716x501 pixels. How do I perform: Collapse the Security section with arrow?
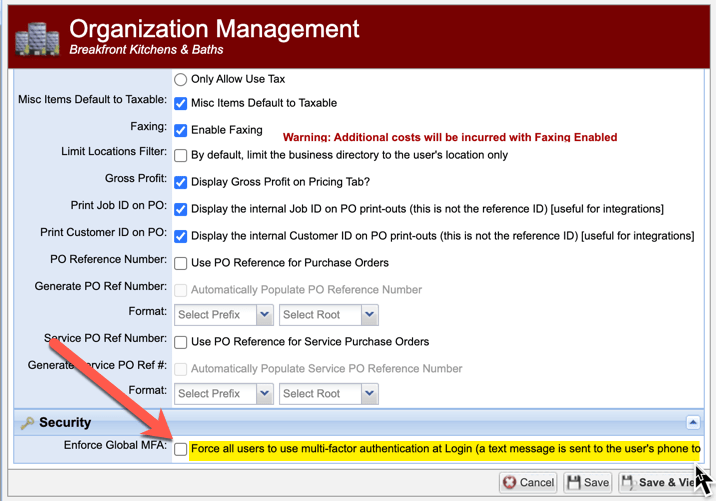(x=693, y=422)
